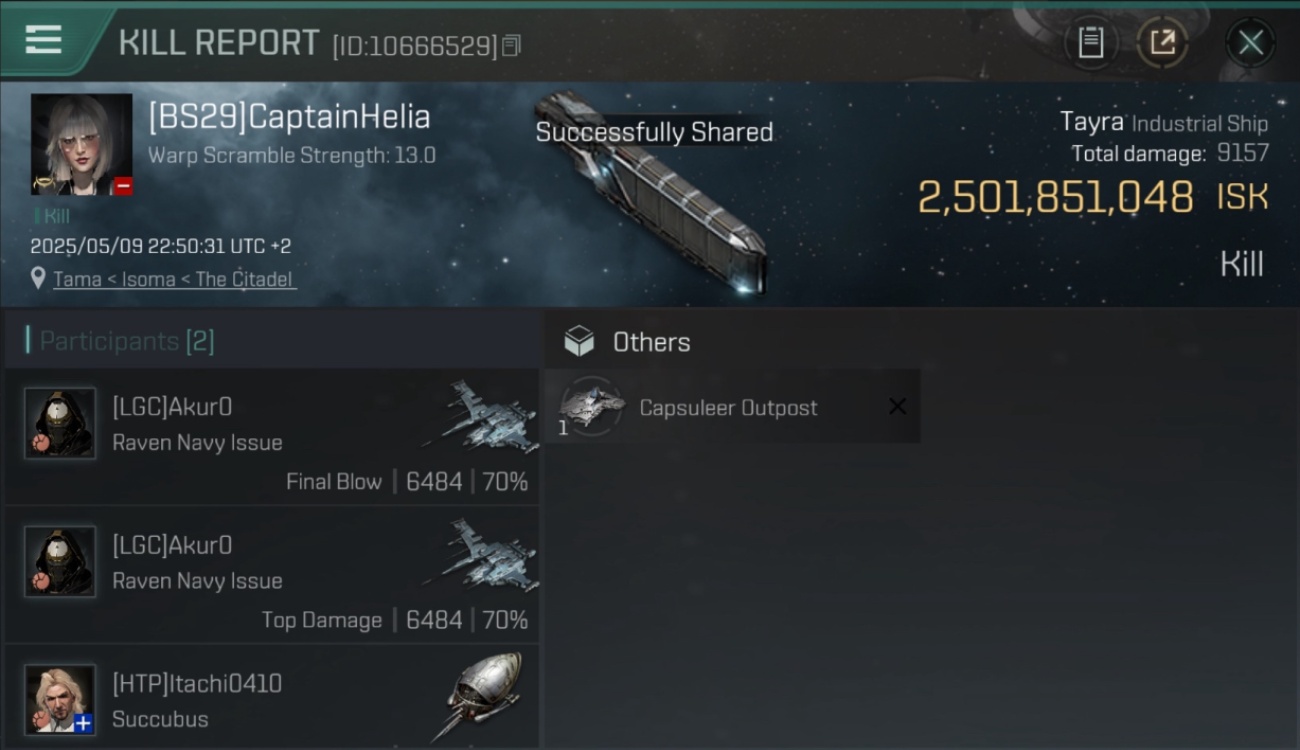Screen dimensions: 1300x750
Task: Open CaptainHelia's character portrait
Action: click(x=81, y=144)
